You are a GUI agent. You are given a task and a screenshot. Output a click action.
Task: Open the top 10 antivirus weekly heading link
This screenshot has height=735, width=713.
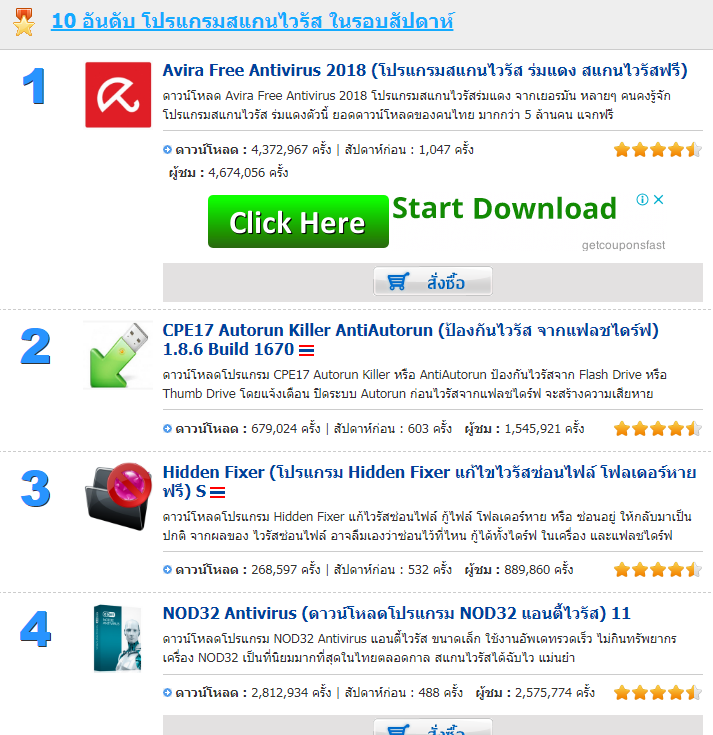[x=252, y=21]
